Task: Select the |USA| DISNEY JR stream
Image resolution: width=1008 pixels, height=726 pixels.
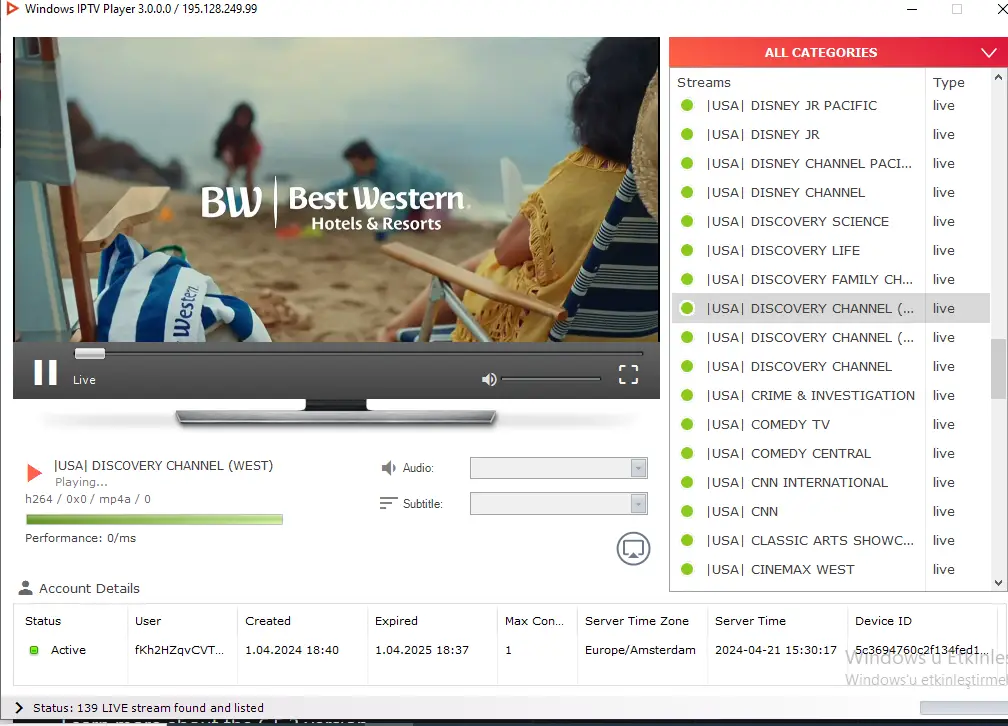Action: (x=831, y=134)
